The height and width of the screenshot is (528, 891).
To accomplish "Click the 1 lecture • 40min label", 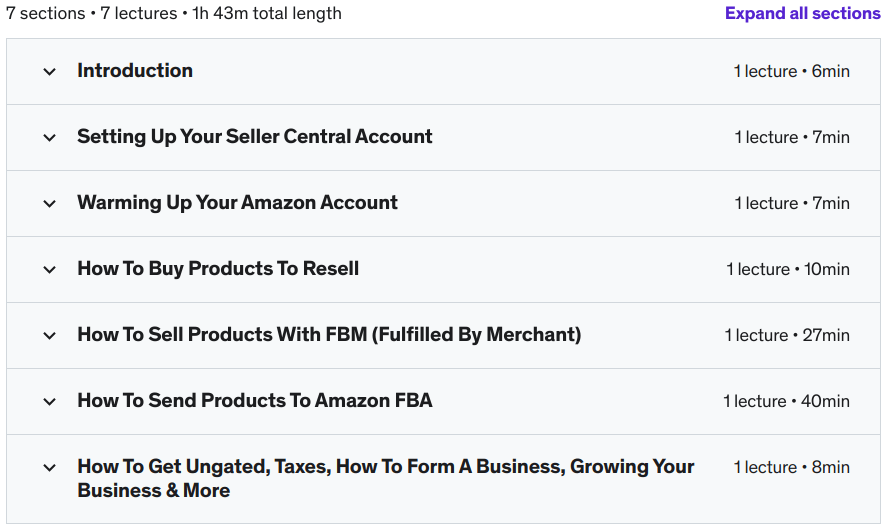I will click(786, 402).
